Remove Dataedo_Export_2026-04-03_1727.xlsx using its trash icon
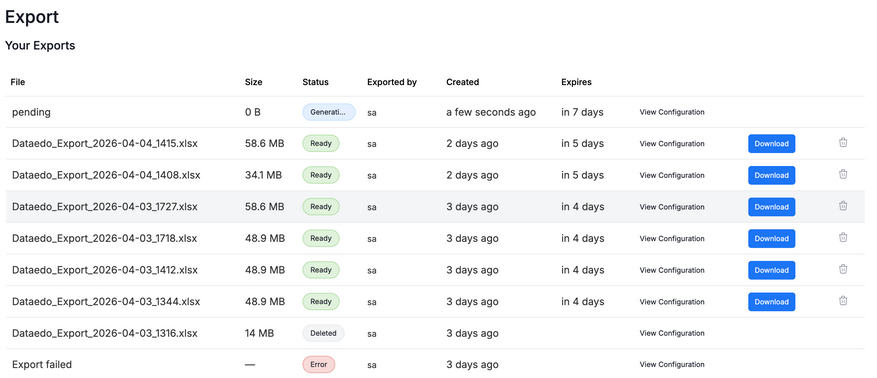Image resolution: width=877 pixels, height=378 pixels. [x=843, y=206]
